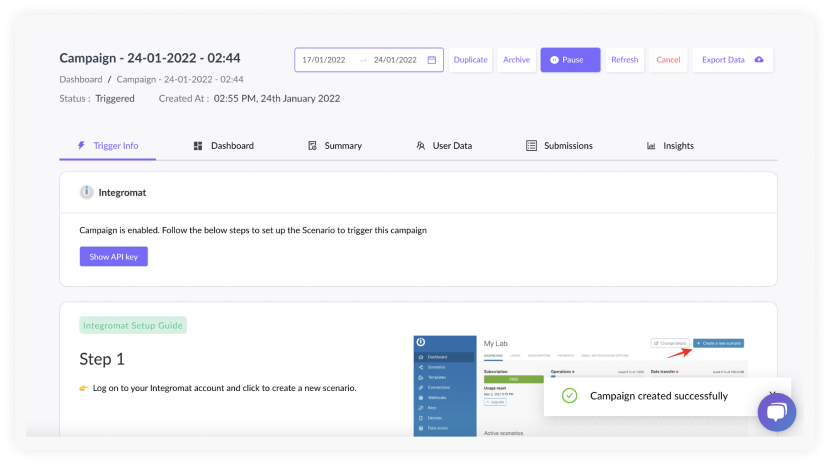Screen dimensions: 830x465
Task: Click the Step 1 heading
Action: coord(102,359)
